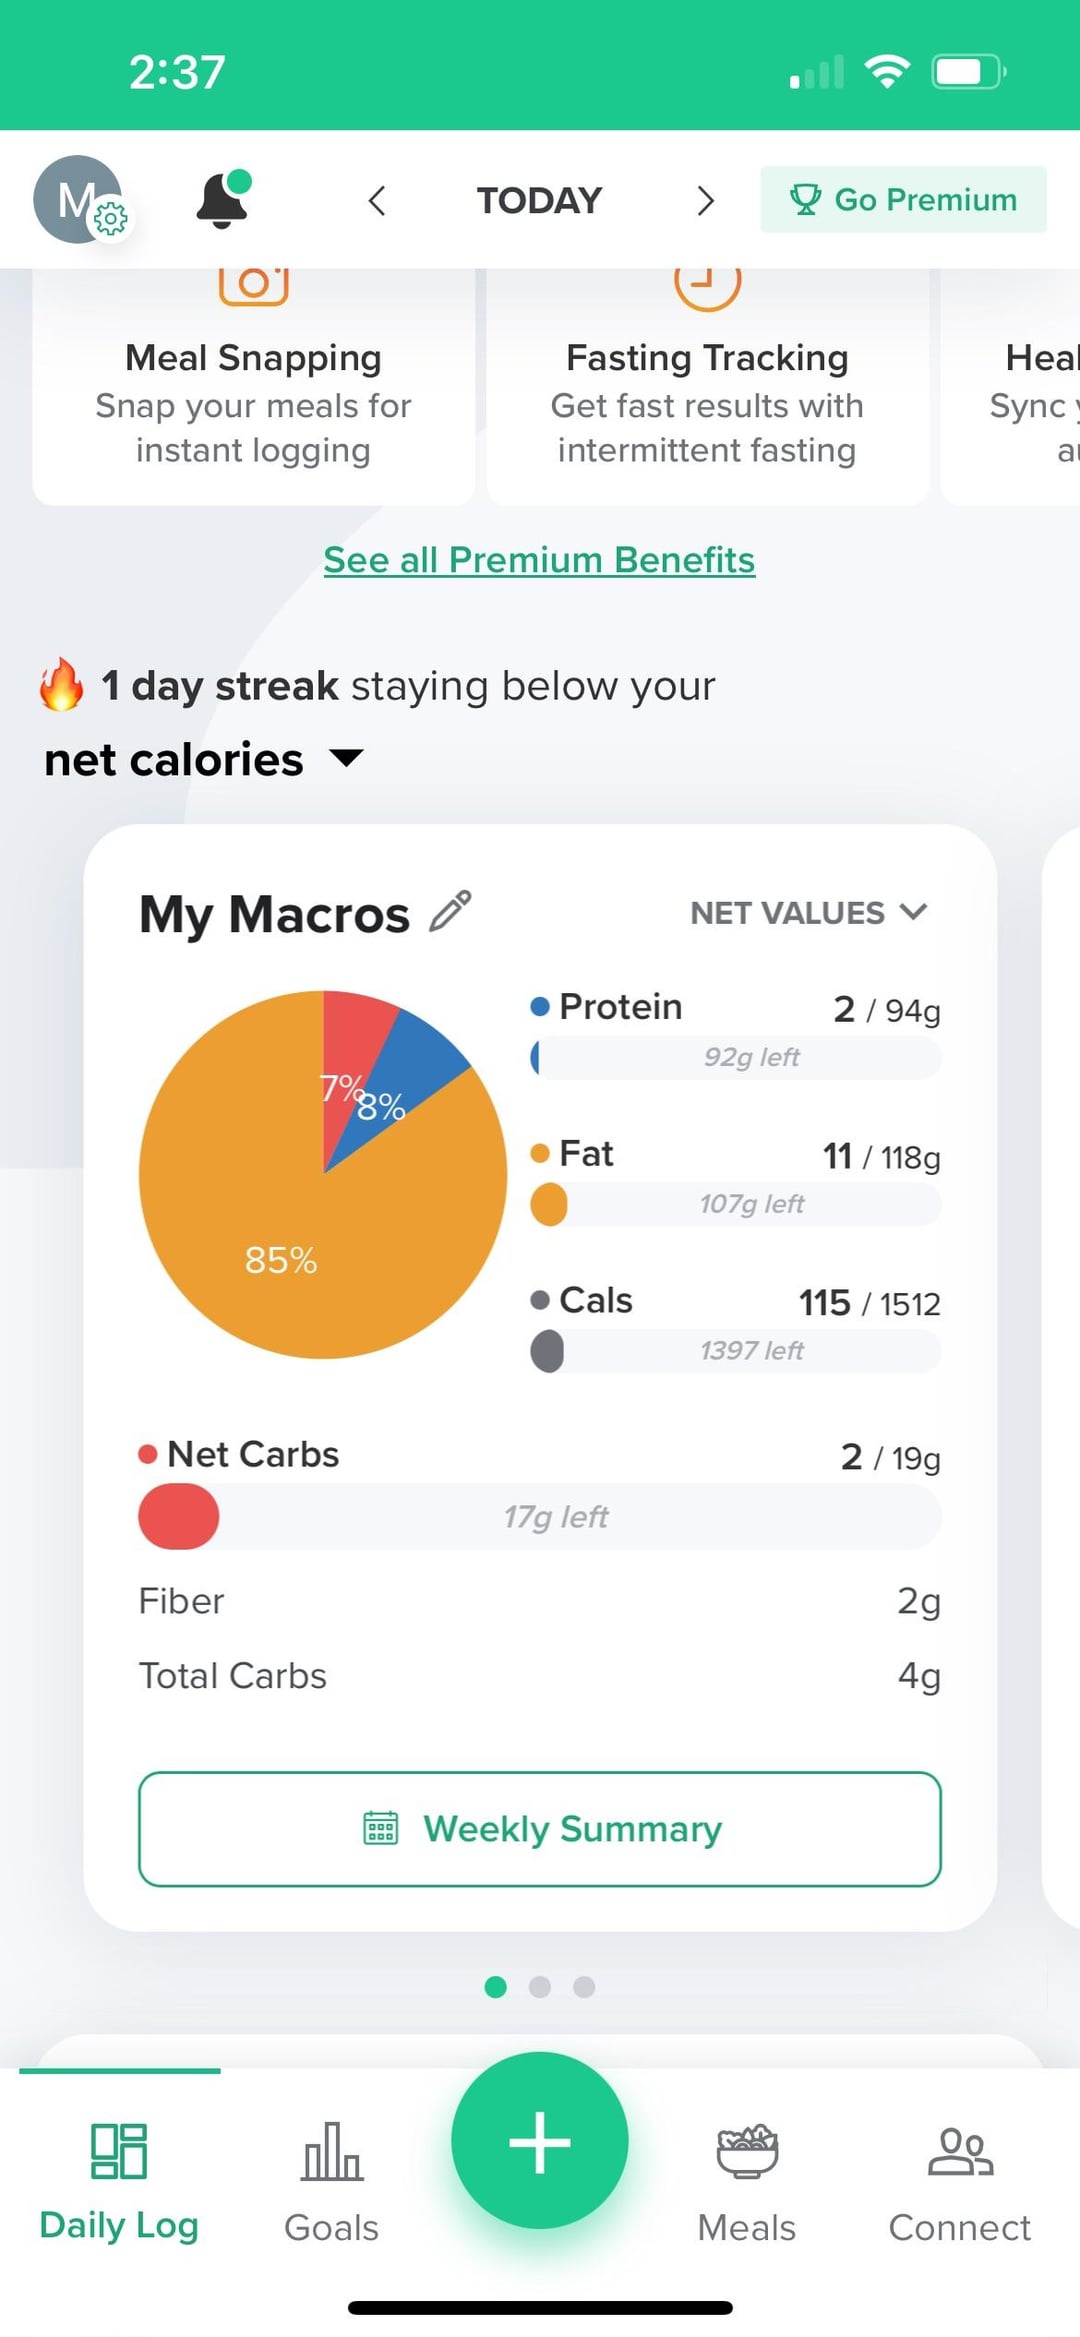
Task: Go to the next day arrow
Action: (705, 200)
